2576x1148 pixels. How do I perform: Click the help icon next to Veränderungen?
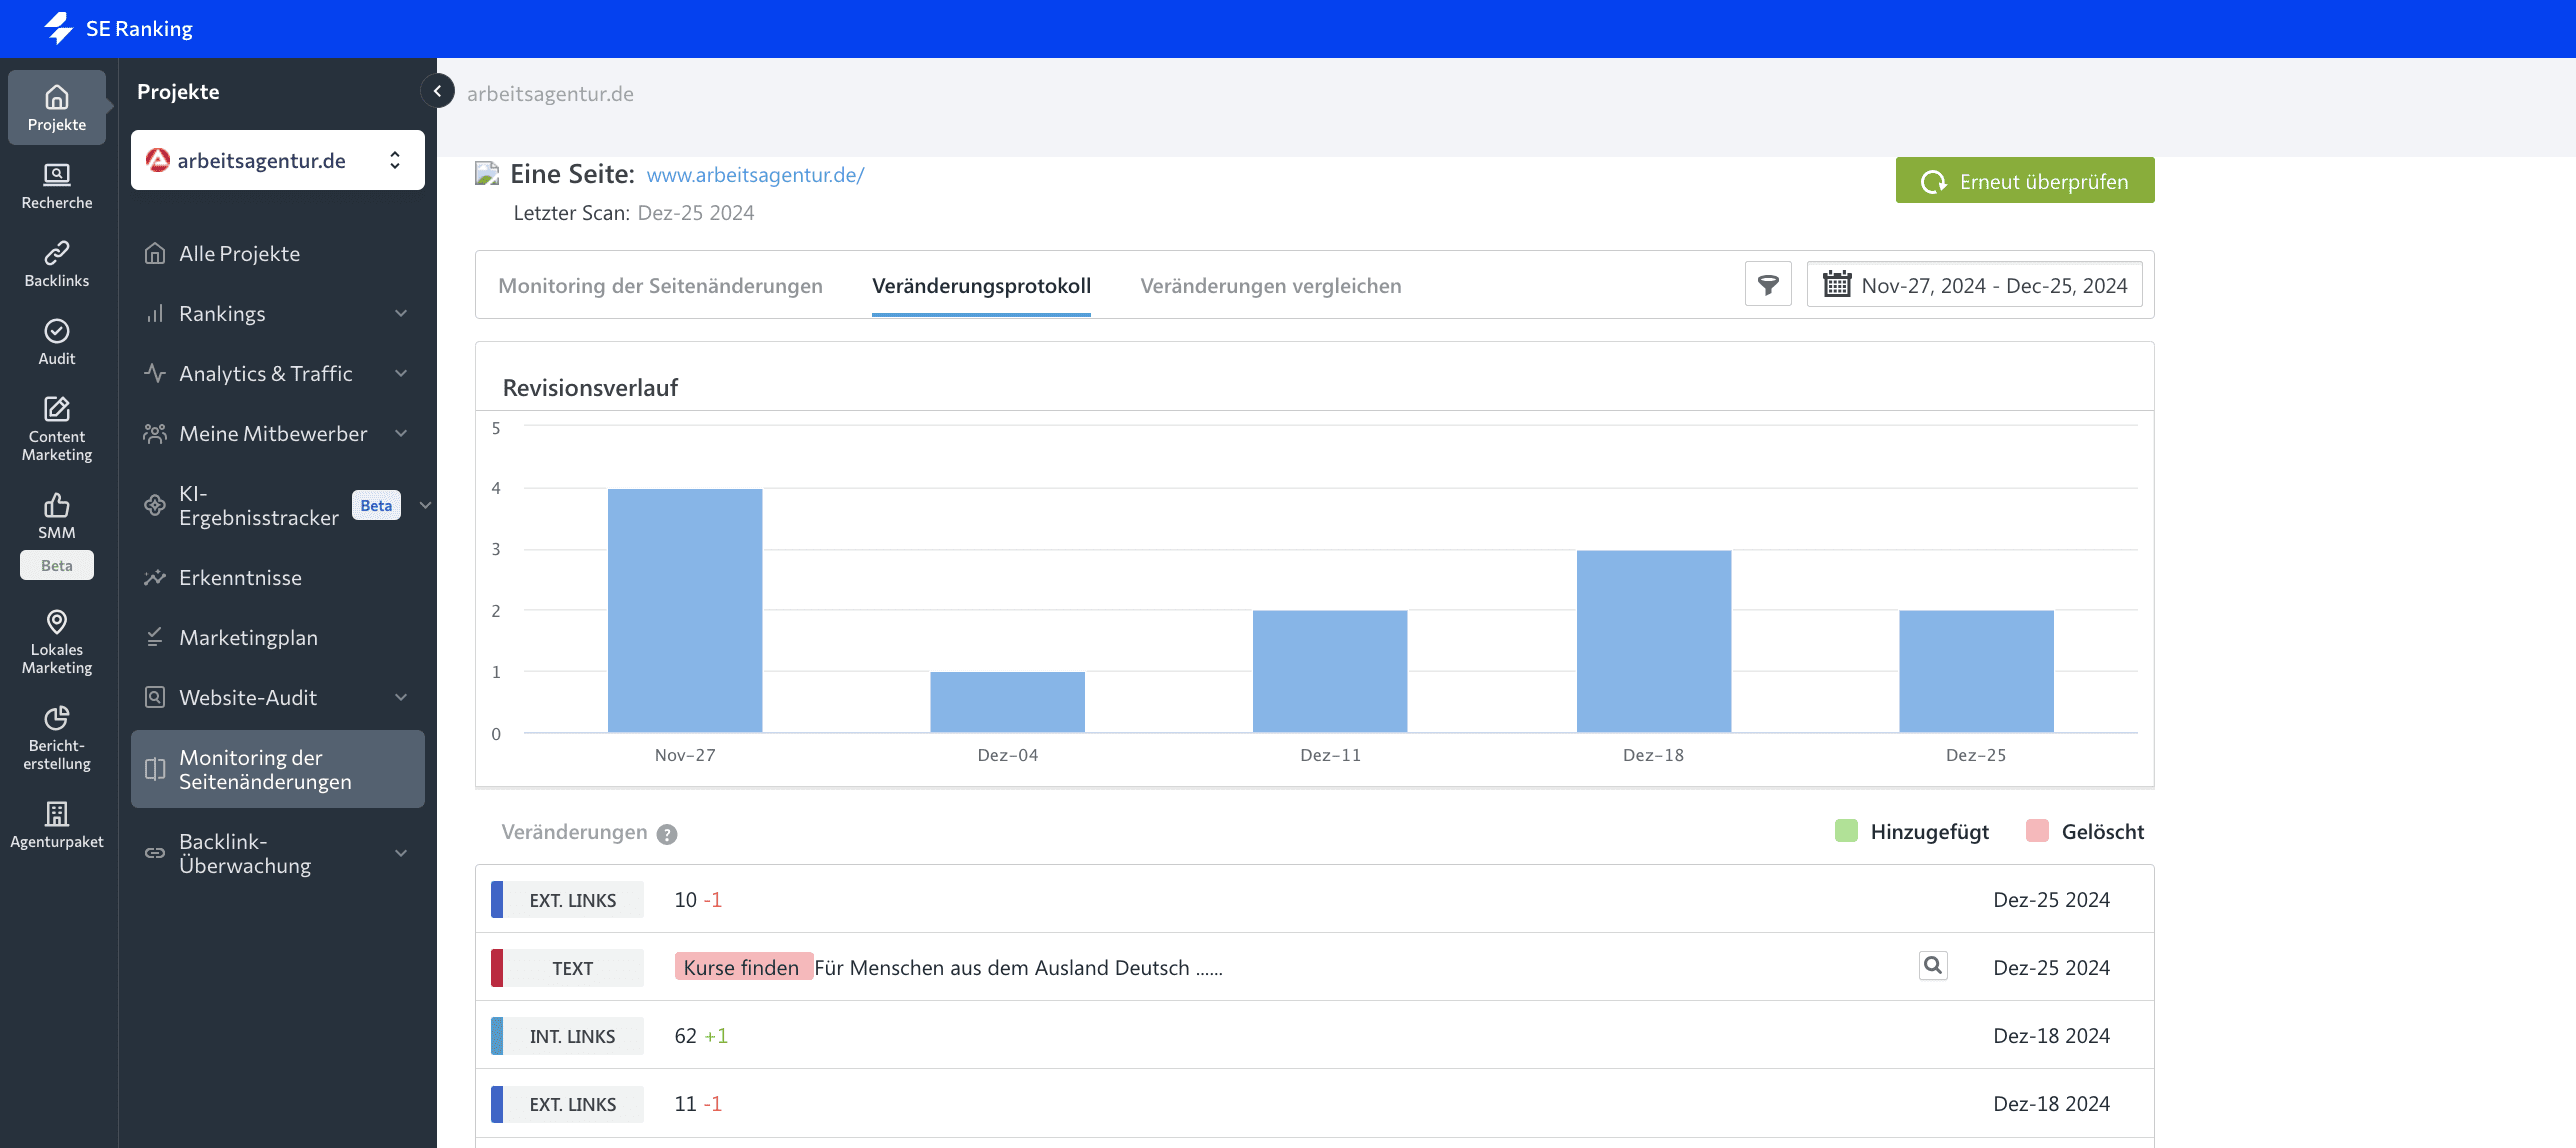667,834
